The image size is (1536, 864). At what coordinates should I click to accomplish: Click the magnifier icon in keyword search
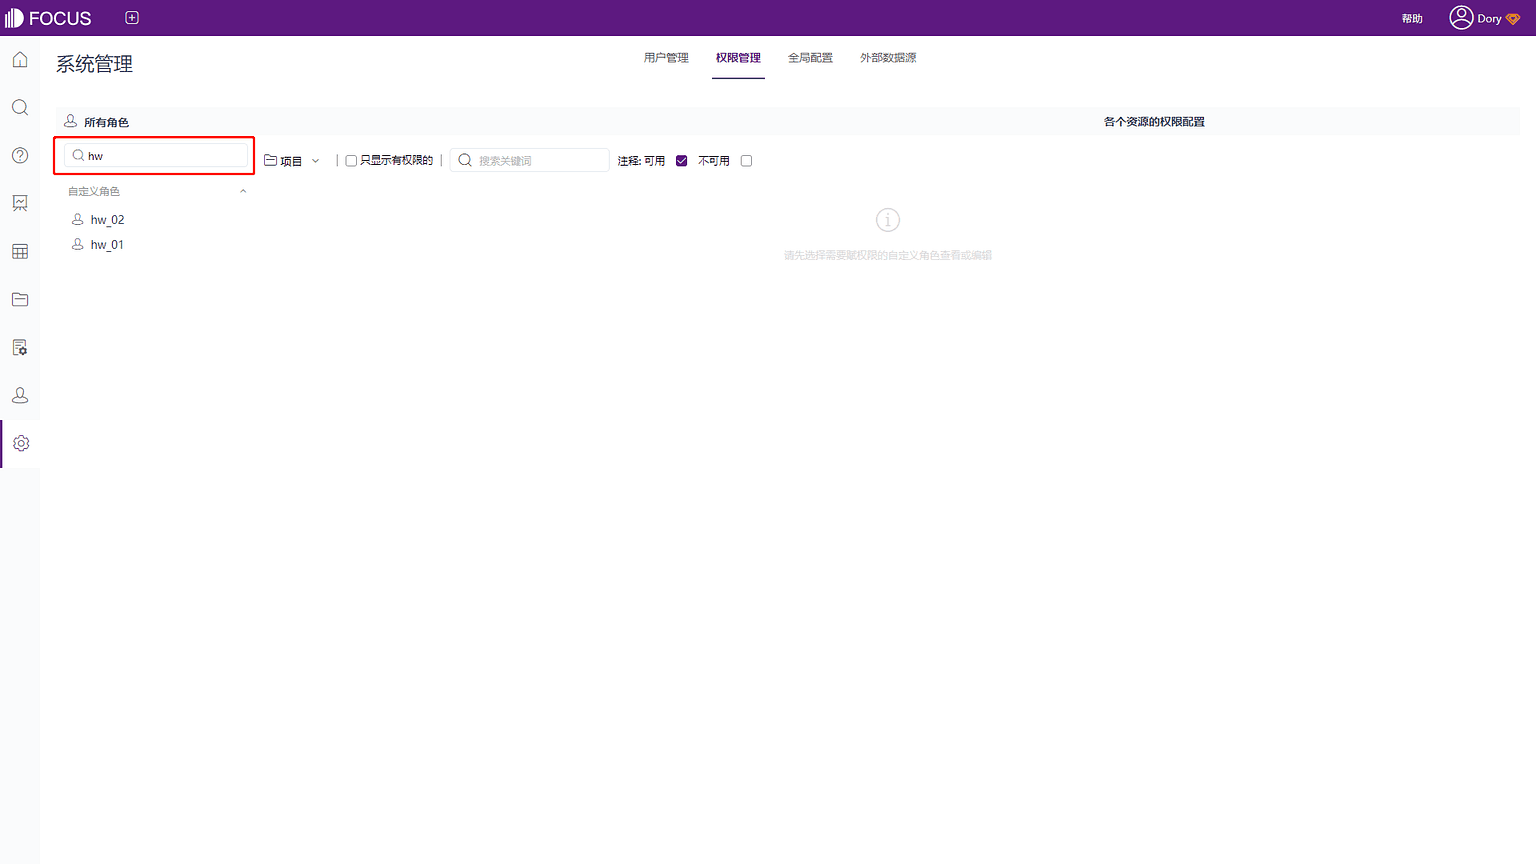point(465,160)
